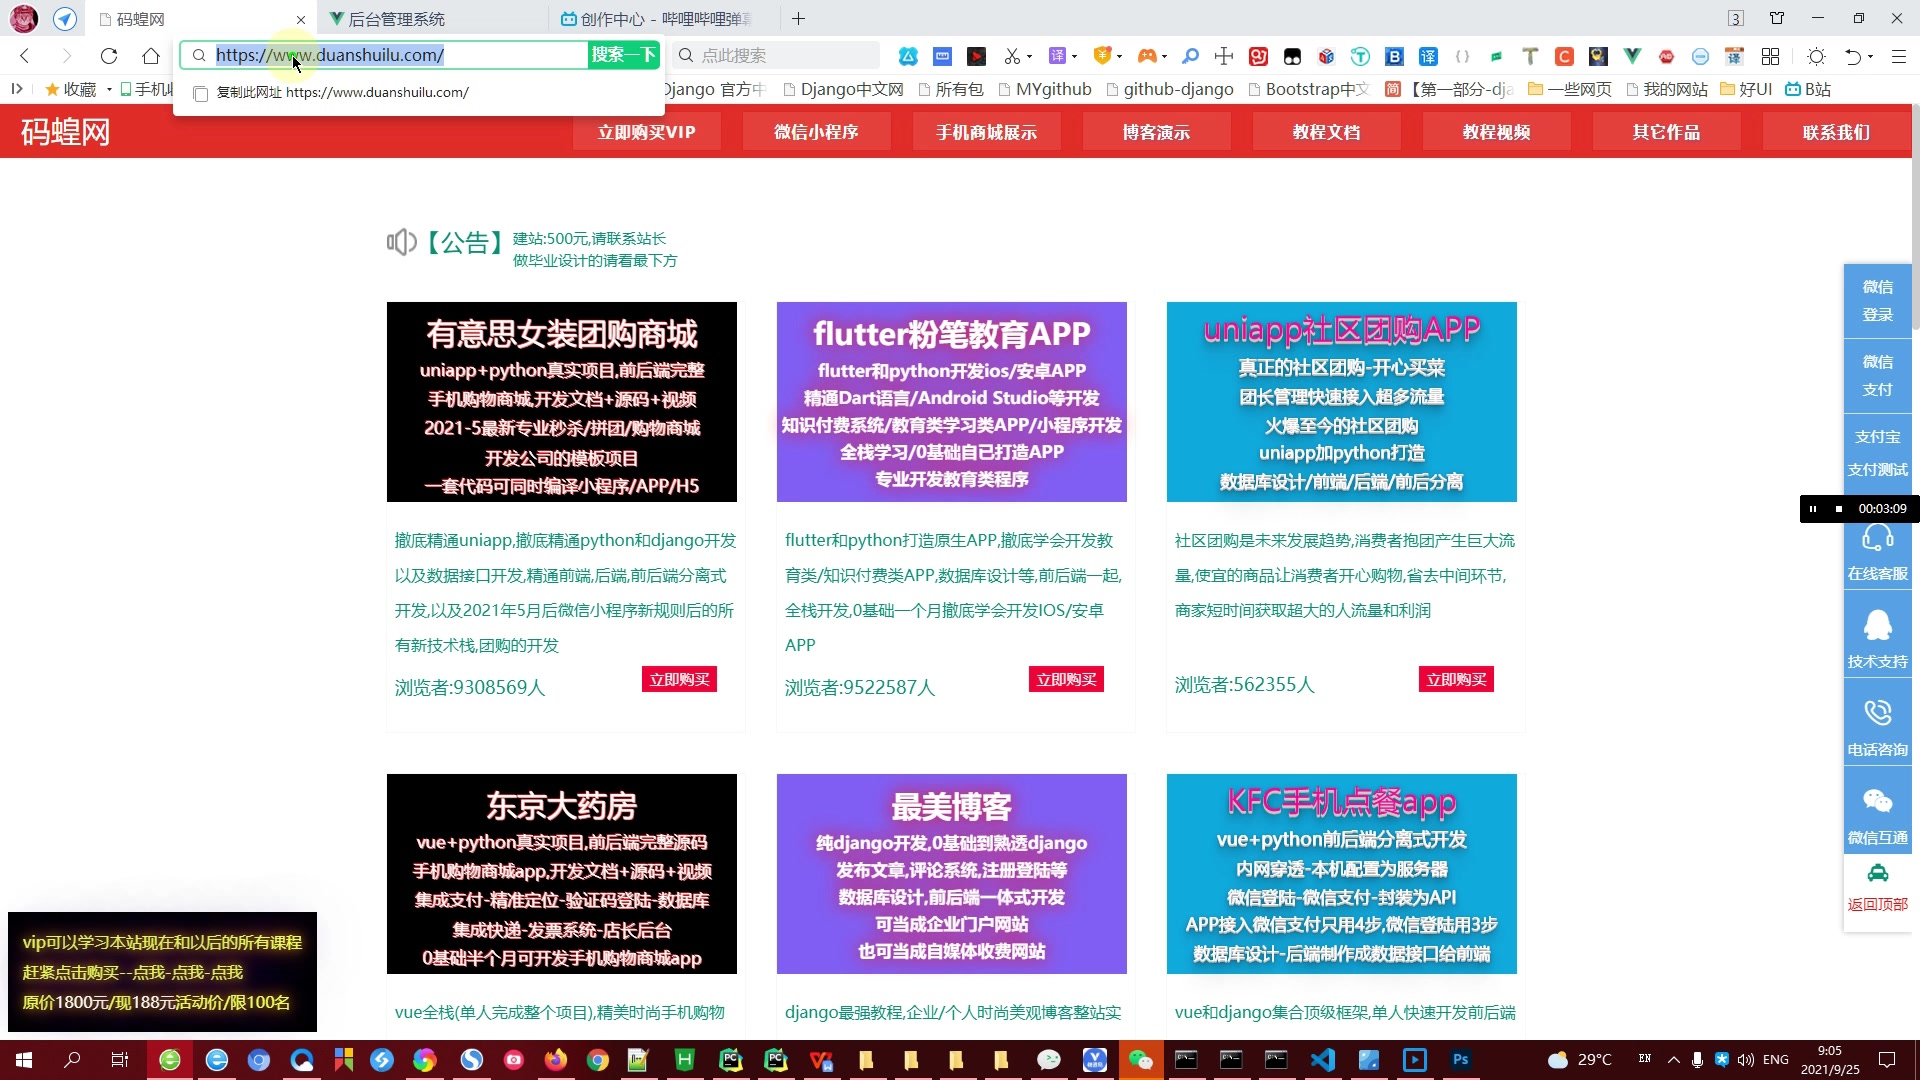The width and height of the screenshot is (1920, 1080).
Task: Expand the scissors tool dropdown arrow
Action: 1029,57
